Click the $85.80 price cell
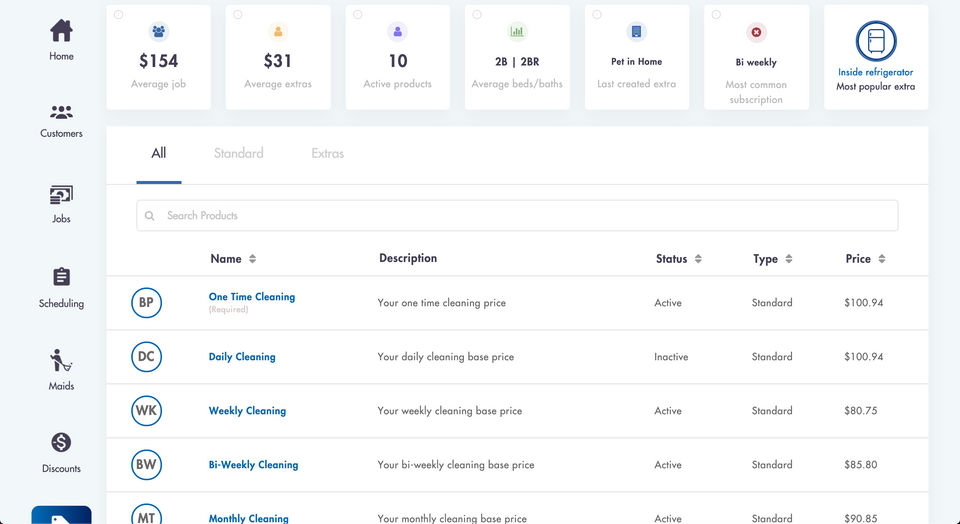 click(x=861, y=465)
